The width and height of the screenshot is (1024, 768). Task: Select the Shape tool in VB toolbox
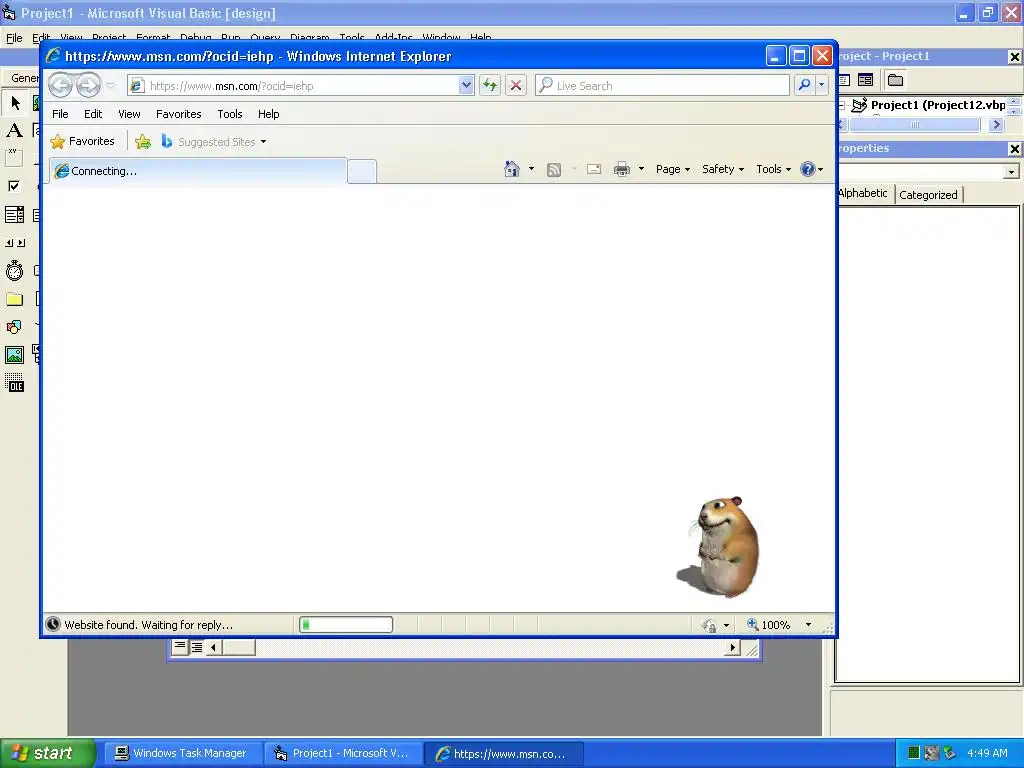[x=14, y=327]
